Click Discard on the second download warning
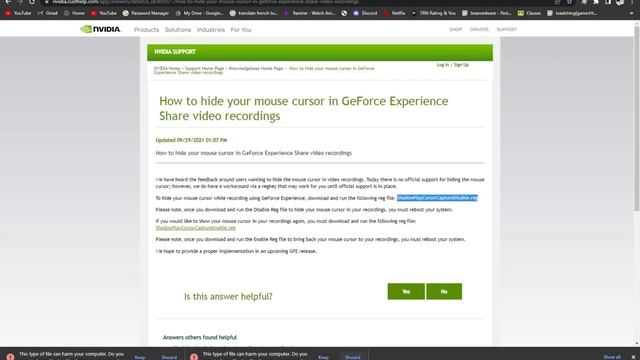640x360 pixels. click(353, 357)
